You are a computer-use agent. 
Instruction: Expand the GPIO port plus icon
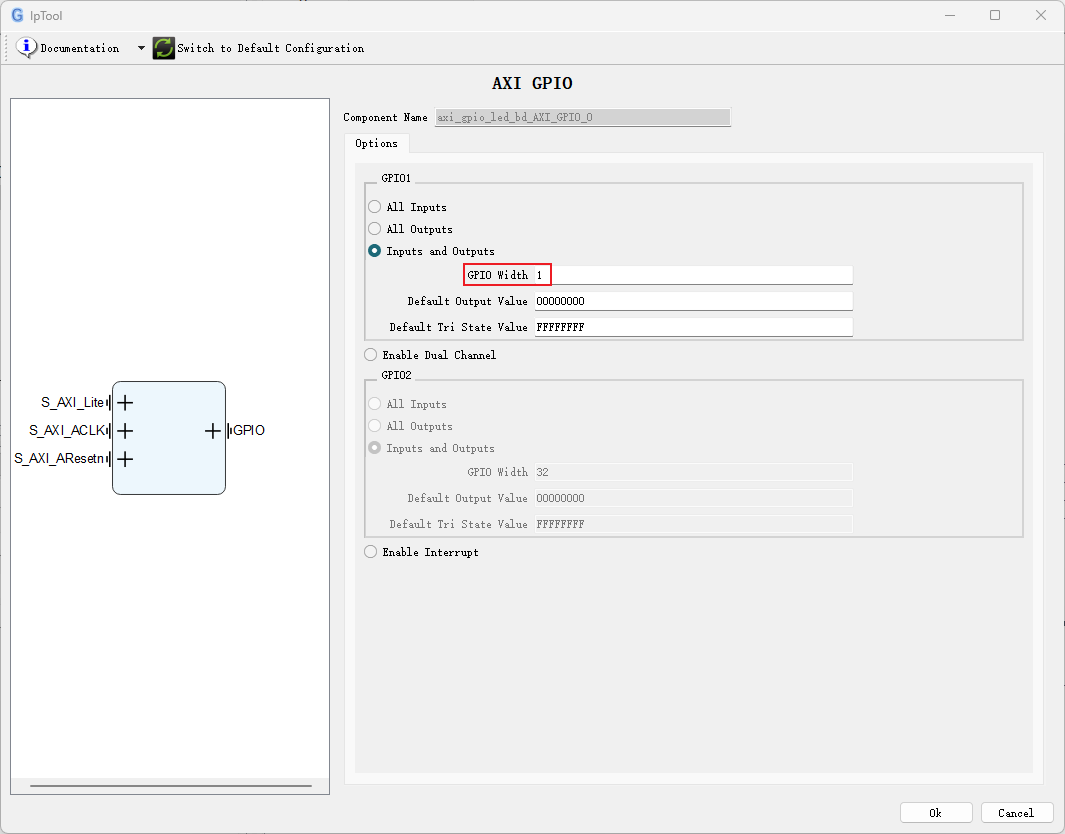point(213,431)
